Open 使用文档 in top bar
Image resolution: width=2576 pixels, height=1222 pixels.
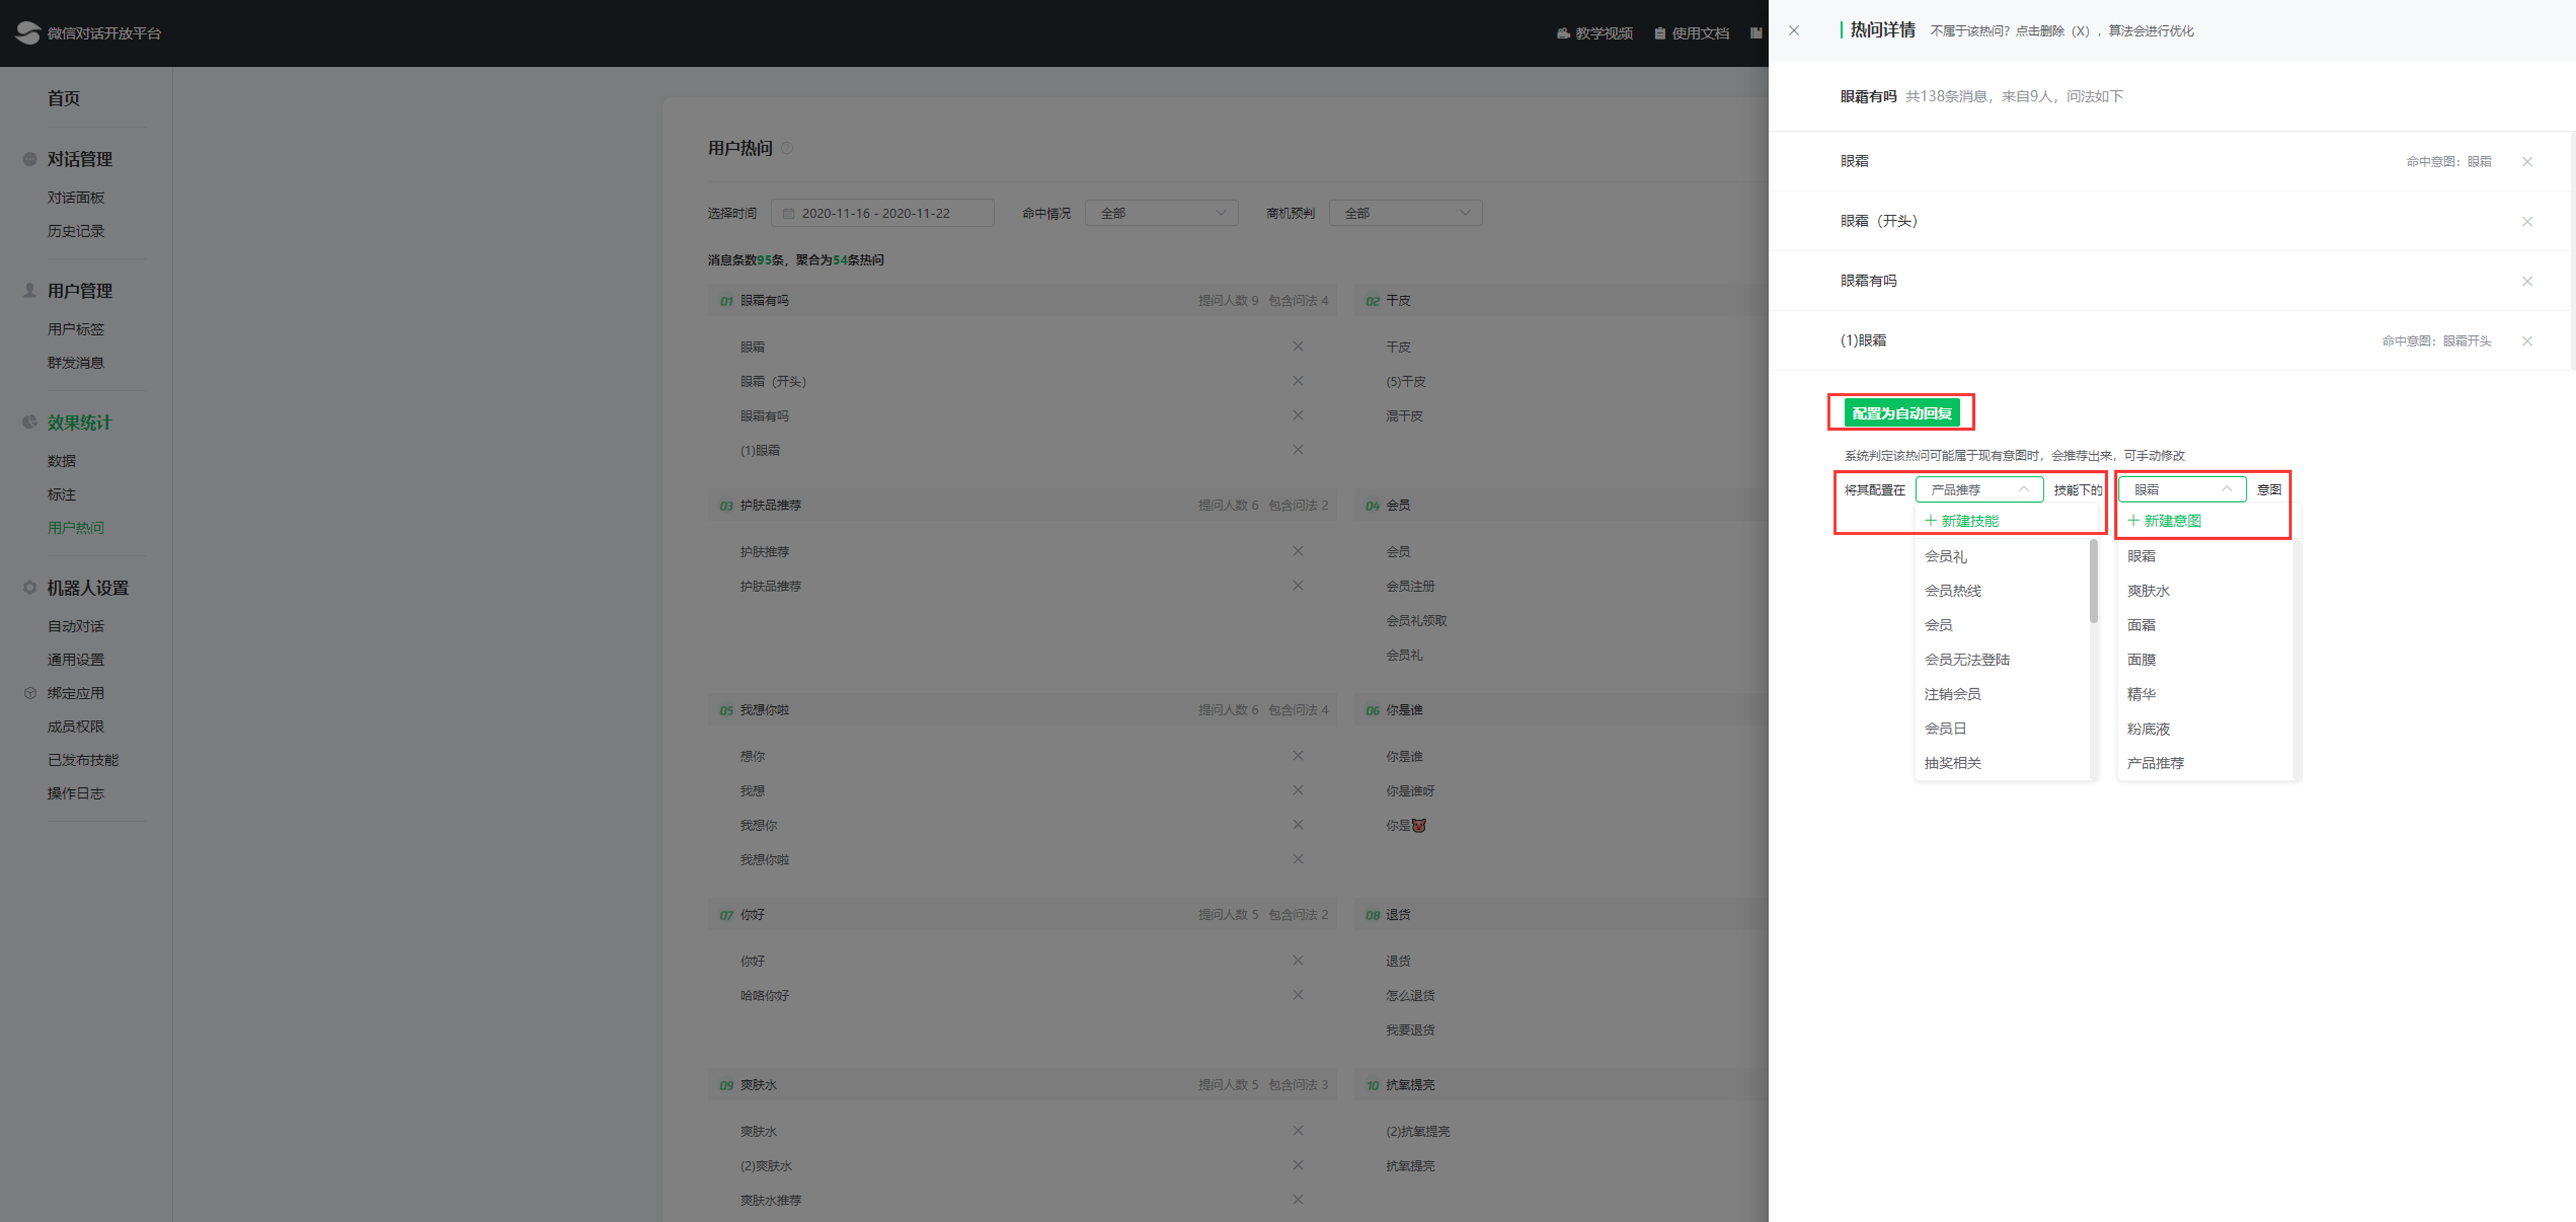tap(1691, 34)
